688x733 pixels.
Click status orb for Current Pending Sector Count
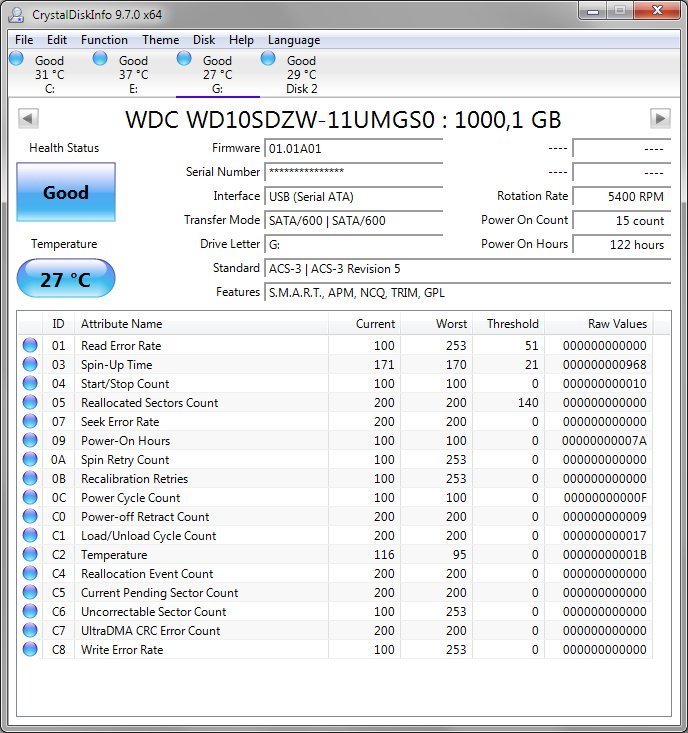pyautogui.click(x=30, y=592)
